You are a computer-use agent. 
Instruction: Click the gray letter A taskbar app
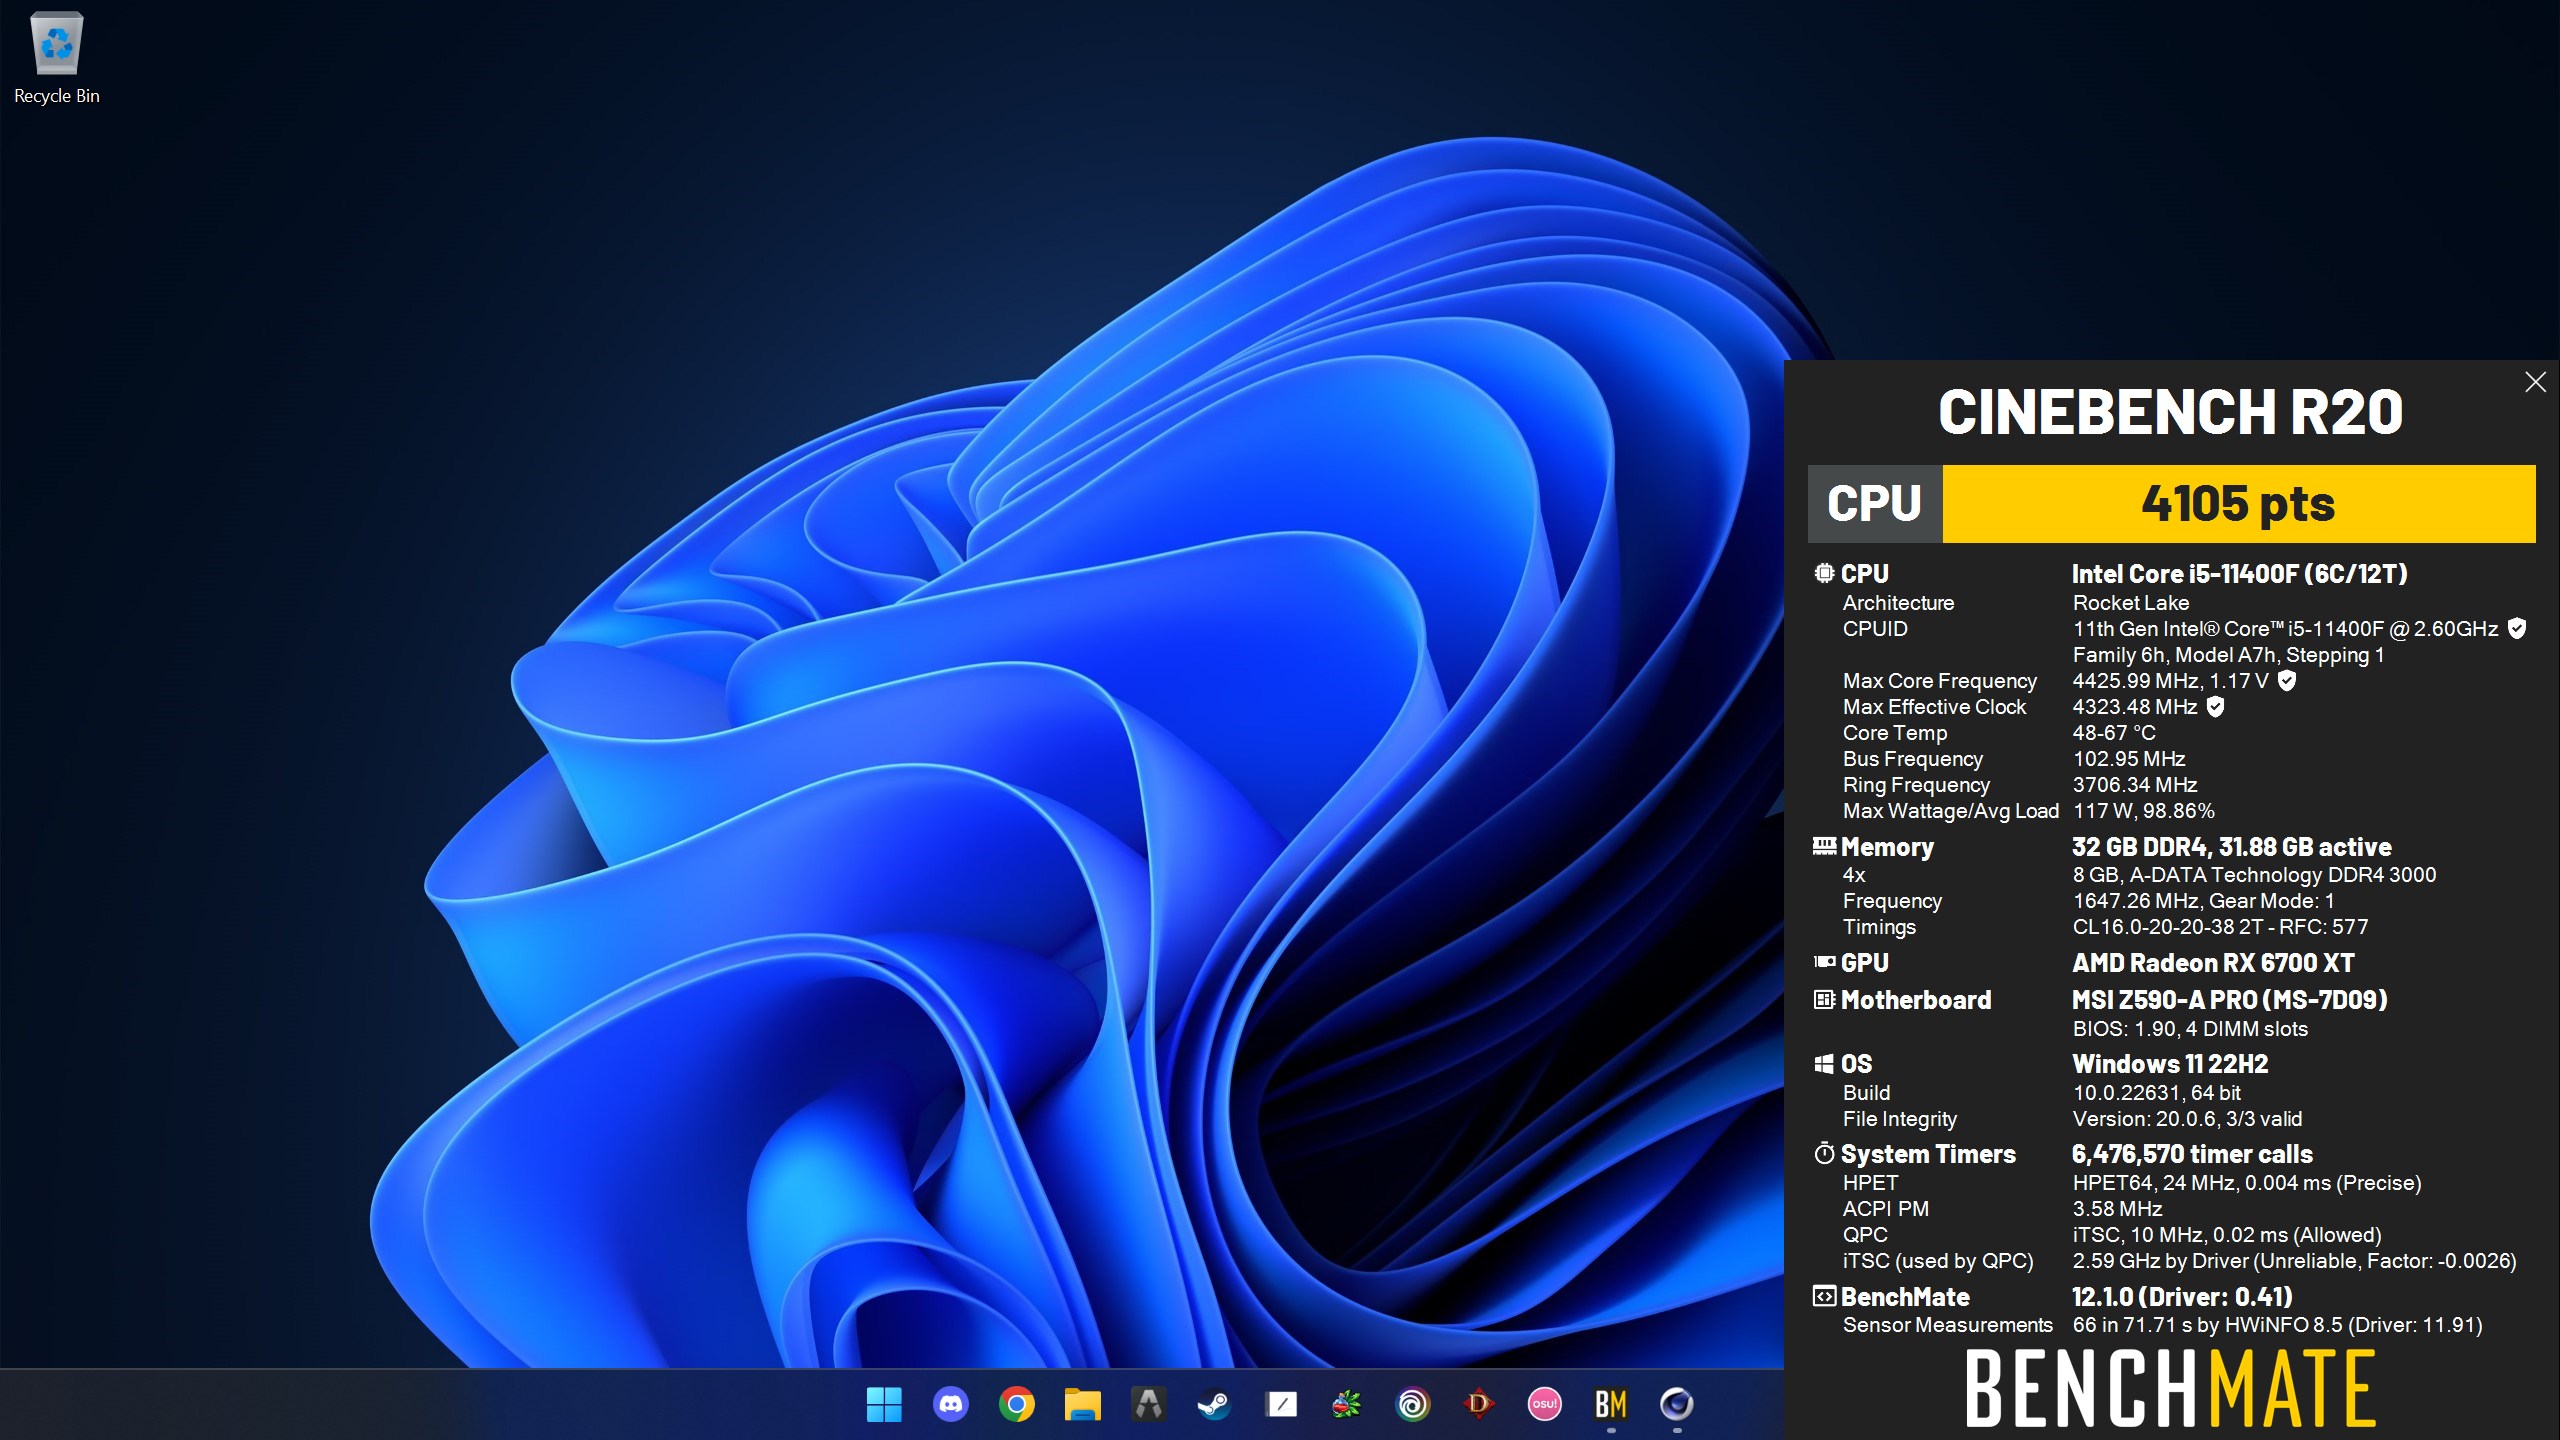click(x=1148, y=1404)
